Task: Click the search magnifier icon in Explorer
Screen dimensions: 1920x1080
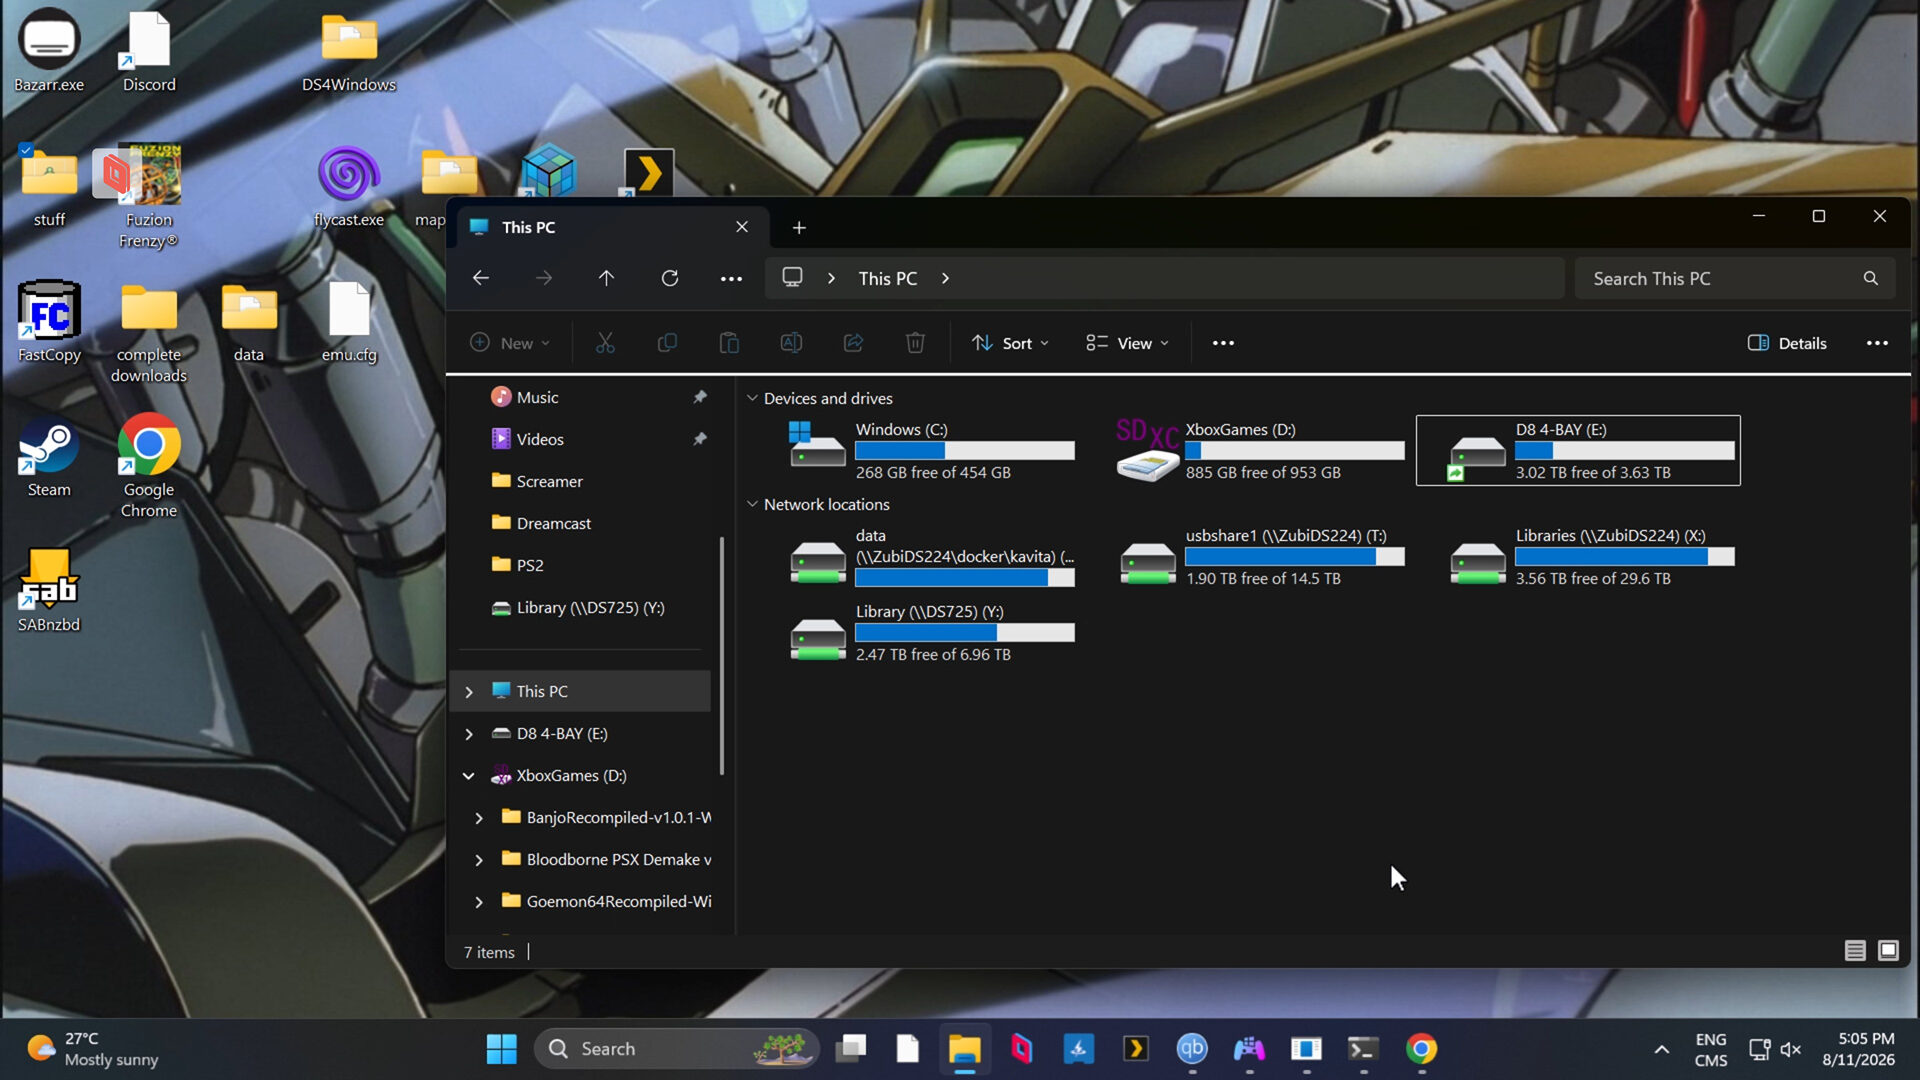Action: [x=1871, y=278]
